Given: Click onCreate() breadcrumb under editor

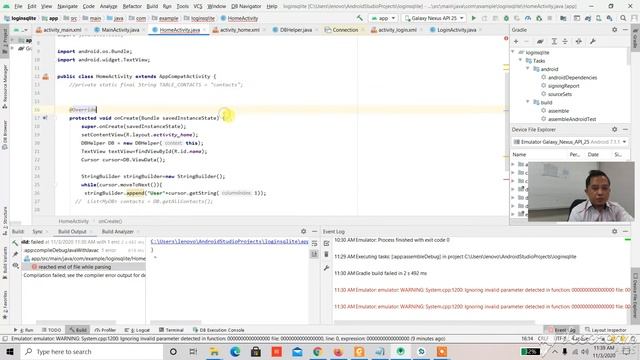Looking at the screenshot, I should pyautogui.click(x=110, y=221).
